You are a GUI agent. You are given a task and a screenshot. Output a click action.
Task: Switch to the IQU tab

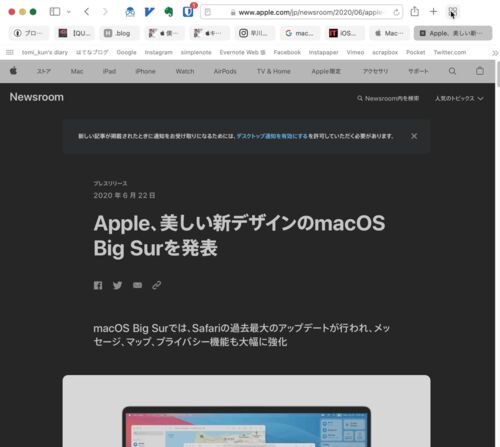click(x=75, y=33)
